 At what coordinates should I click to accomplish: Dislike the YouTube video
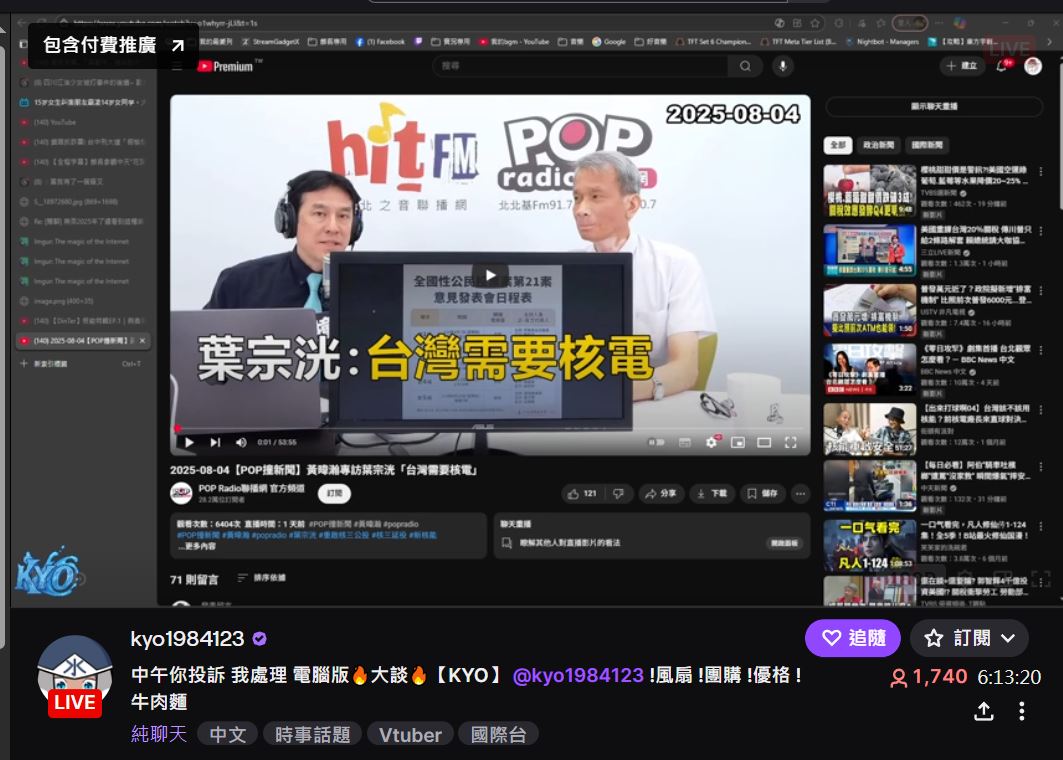618,494
